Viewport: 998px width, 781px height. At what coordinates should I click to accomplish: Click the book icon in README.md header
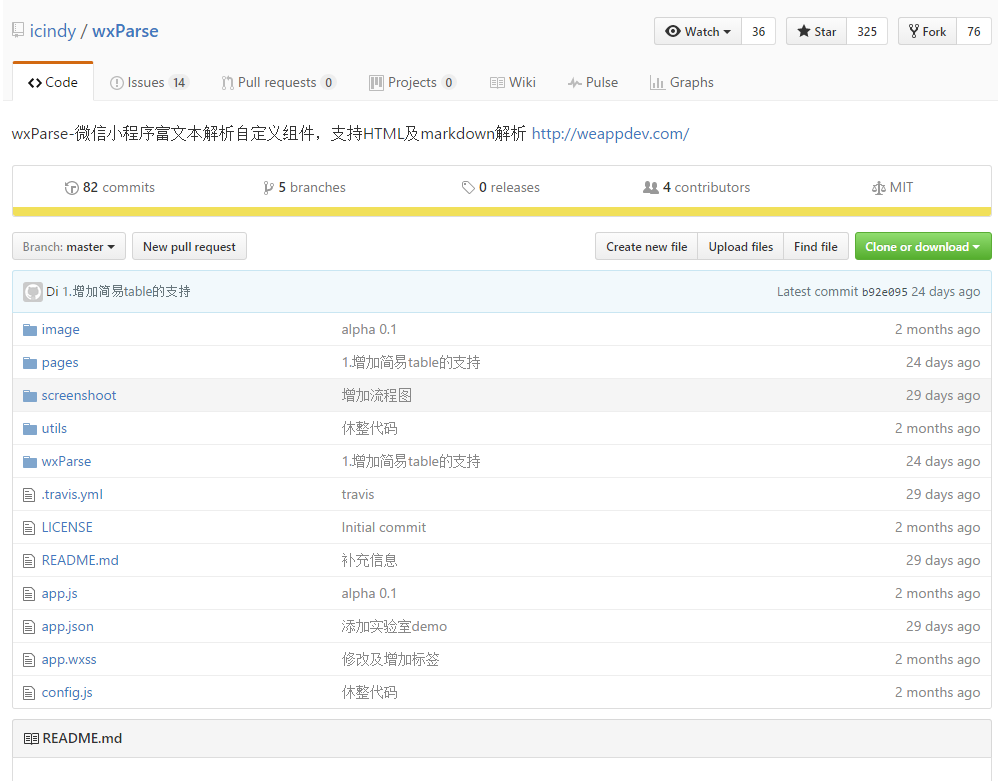[x=31, y=738]
